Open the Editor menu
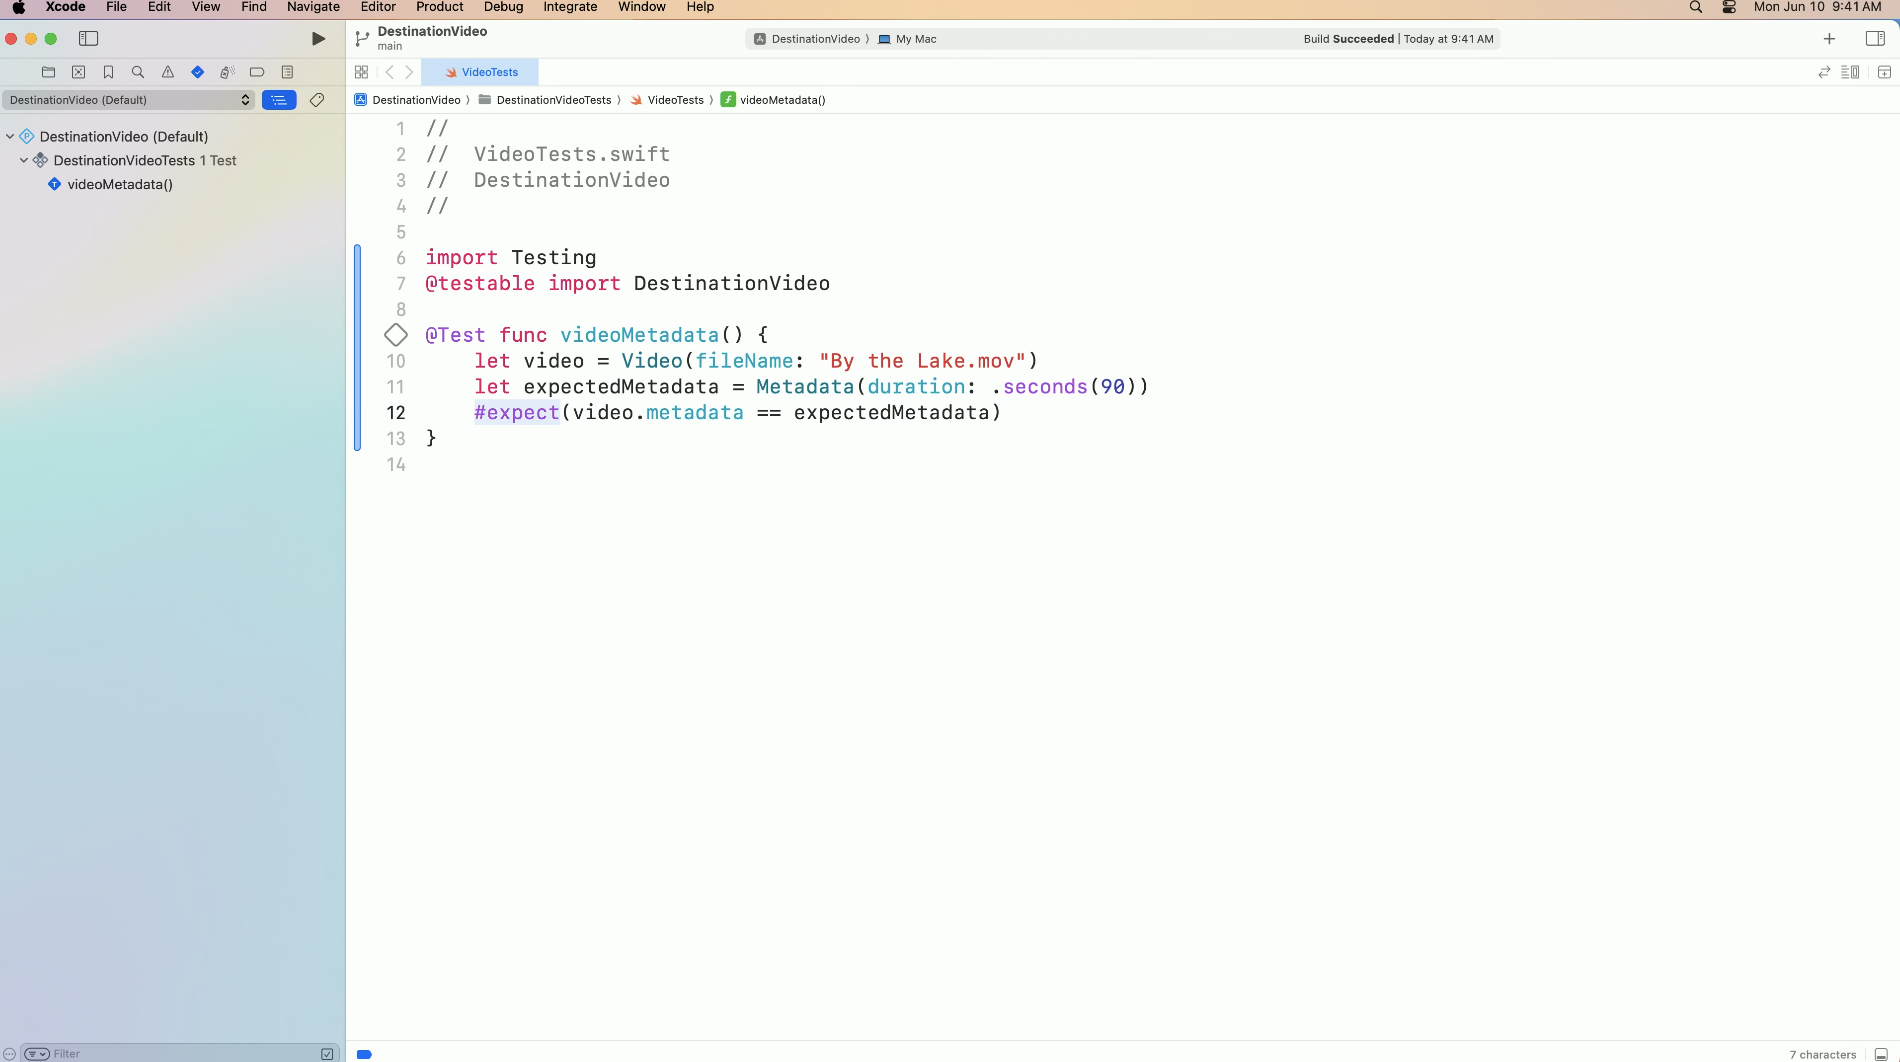 [378, 7]
